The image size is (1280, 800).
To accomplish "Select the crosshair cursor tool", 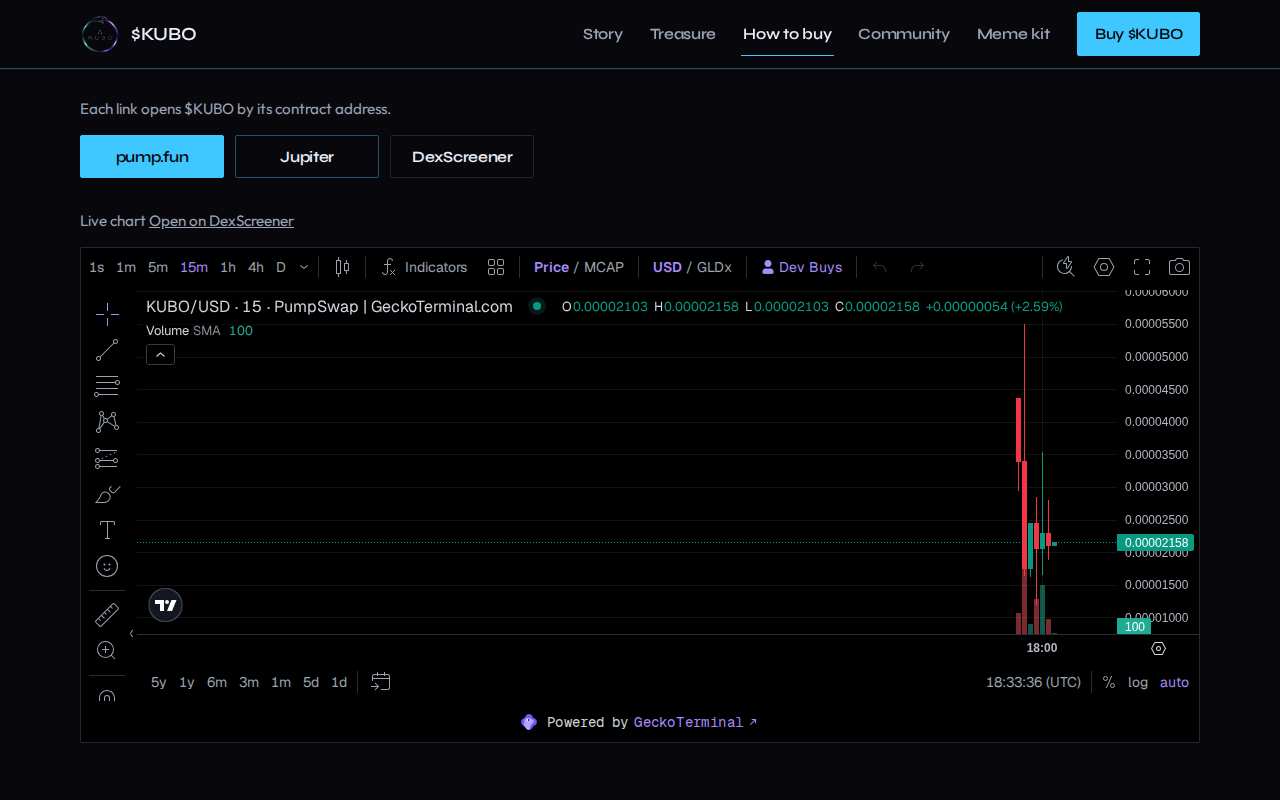I will 107,314.
